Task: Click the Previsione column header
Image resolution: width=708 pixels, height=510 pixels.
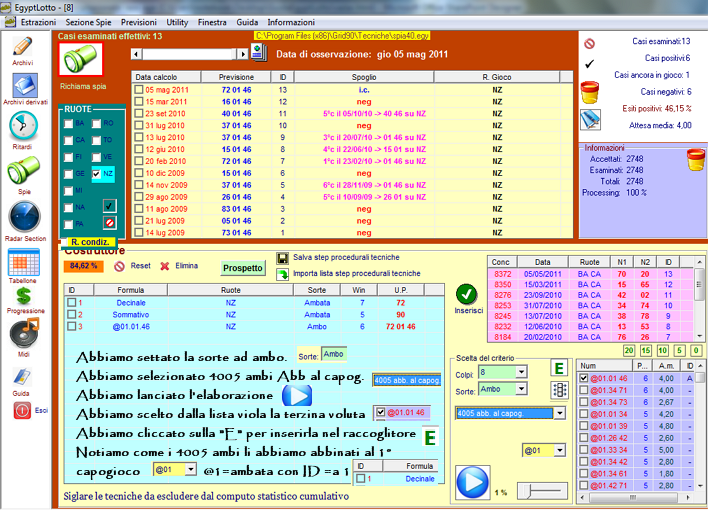Action: coord(236,77)
